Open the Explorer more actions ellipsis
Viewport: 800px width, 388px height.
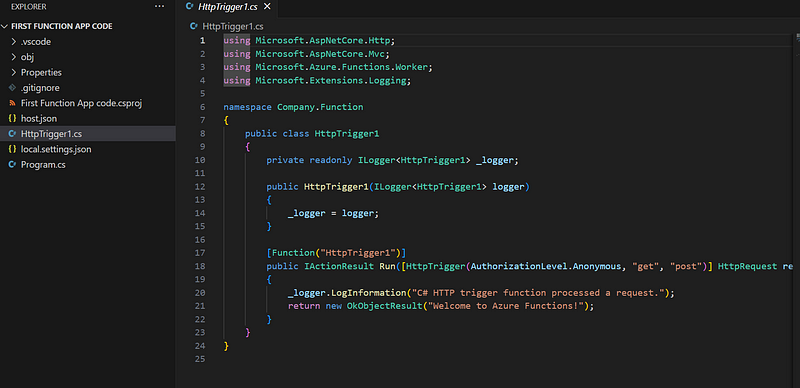(160, 7)
